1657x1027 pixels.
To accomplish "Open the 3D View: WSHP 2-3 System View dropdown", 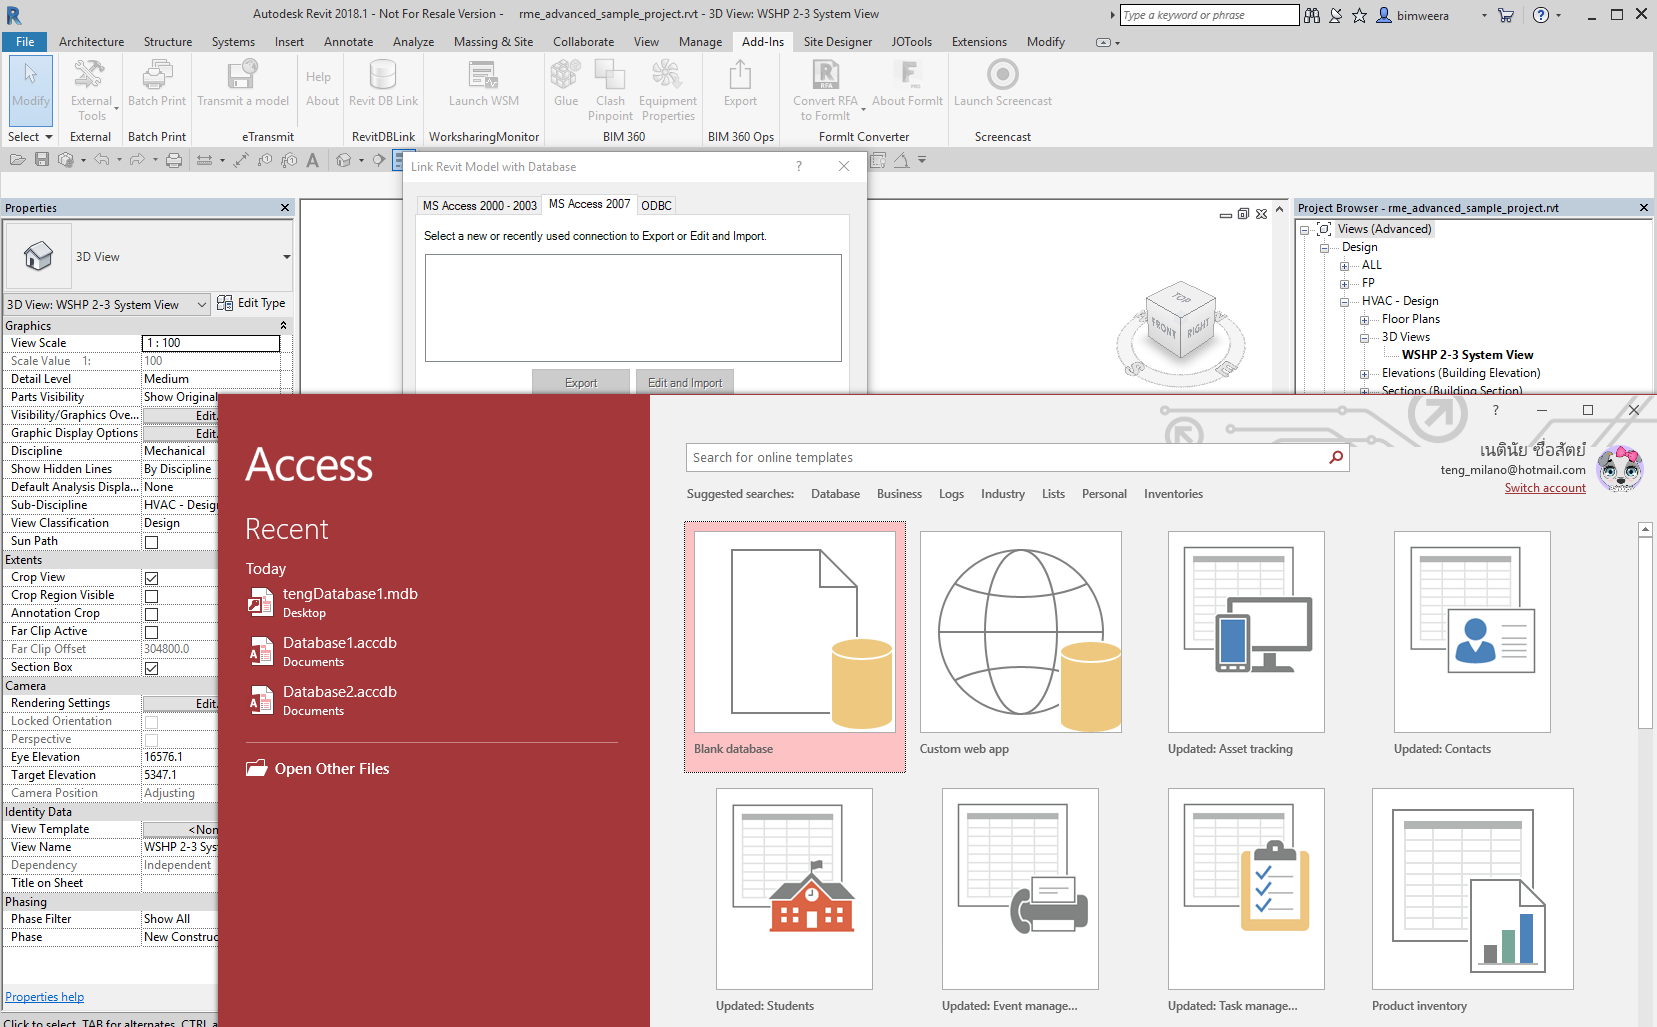I will (202, 304).
